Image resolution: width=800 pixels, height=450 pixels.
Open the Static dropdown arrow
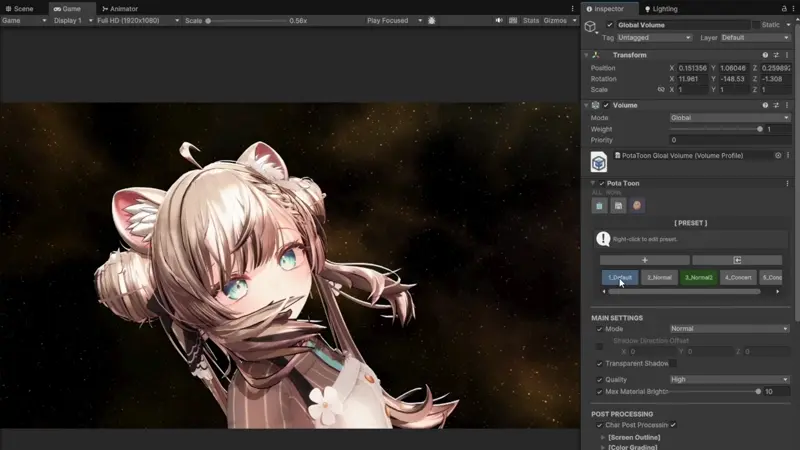pos(789,24)
